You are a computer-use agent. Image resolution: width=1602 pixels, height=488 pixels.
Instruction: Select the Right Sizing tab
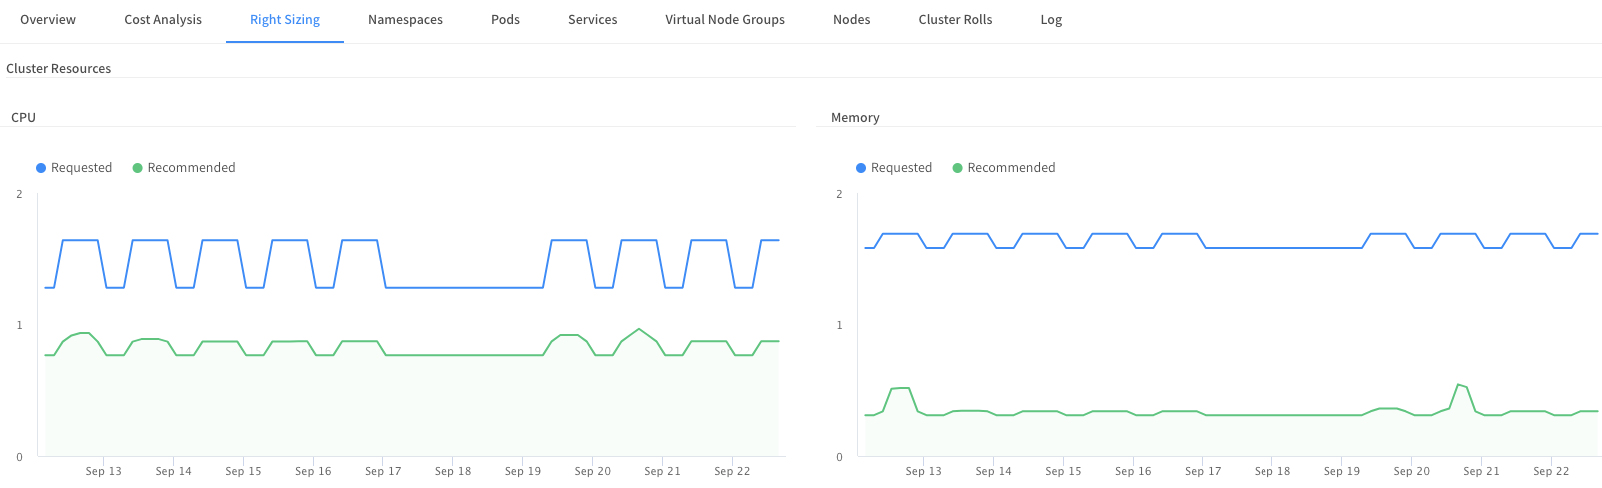[285, 20]
